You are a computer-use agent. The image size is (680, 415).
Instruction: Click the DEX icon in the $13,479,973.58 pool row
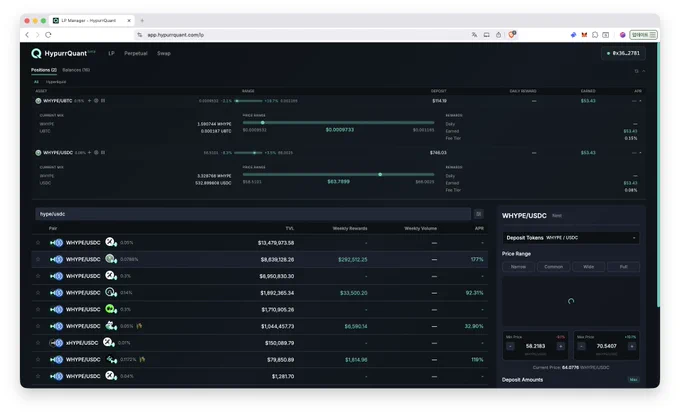(111, 242)
